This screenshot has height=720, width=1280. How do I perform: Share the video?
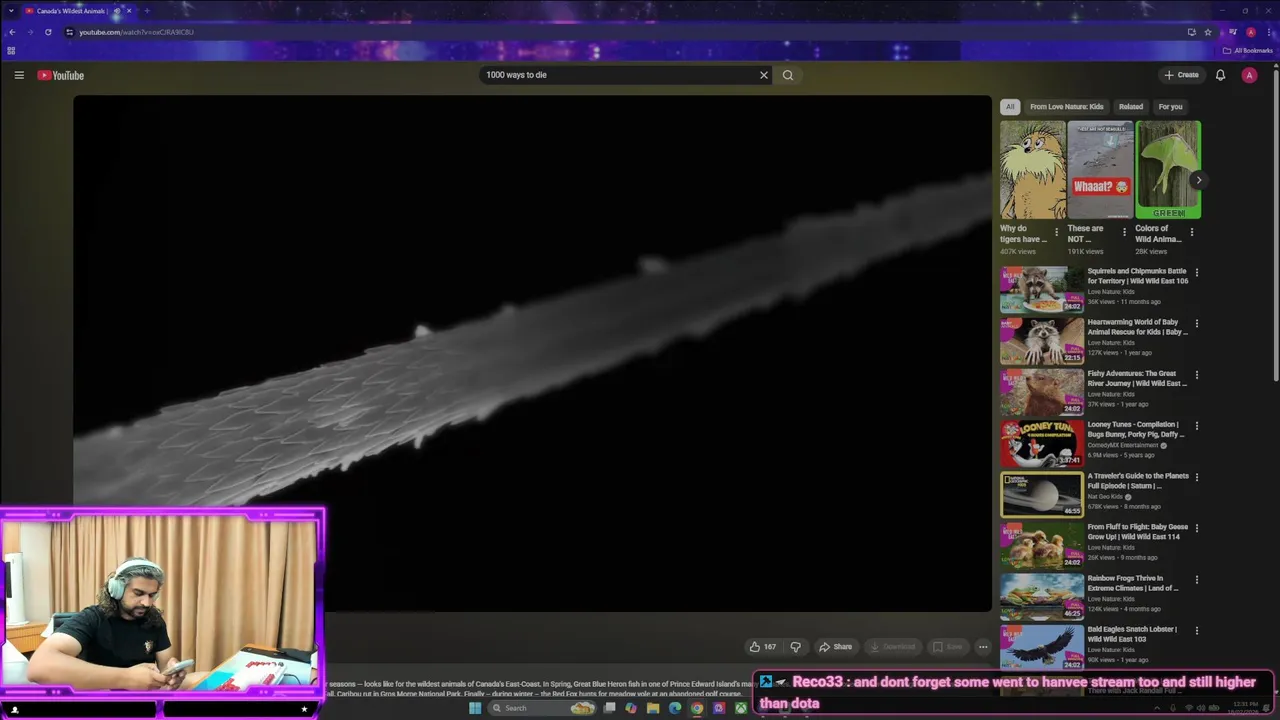836,647
